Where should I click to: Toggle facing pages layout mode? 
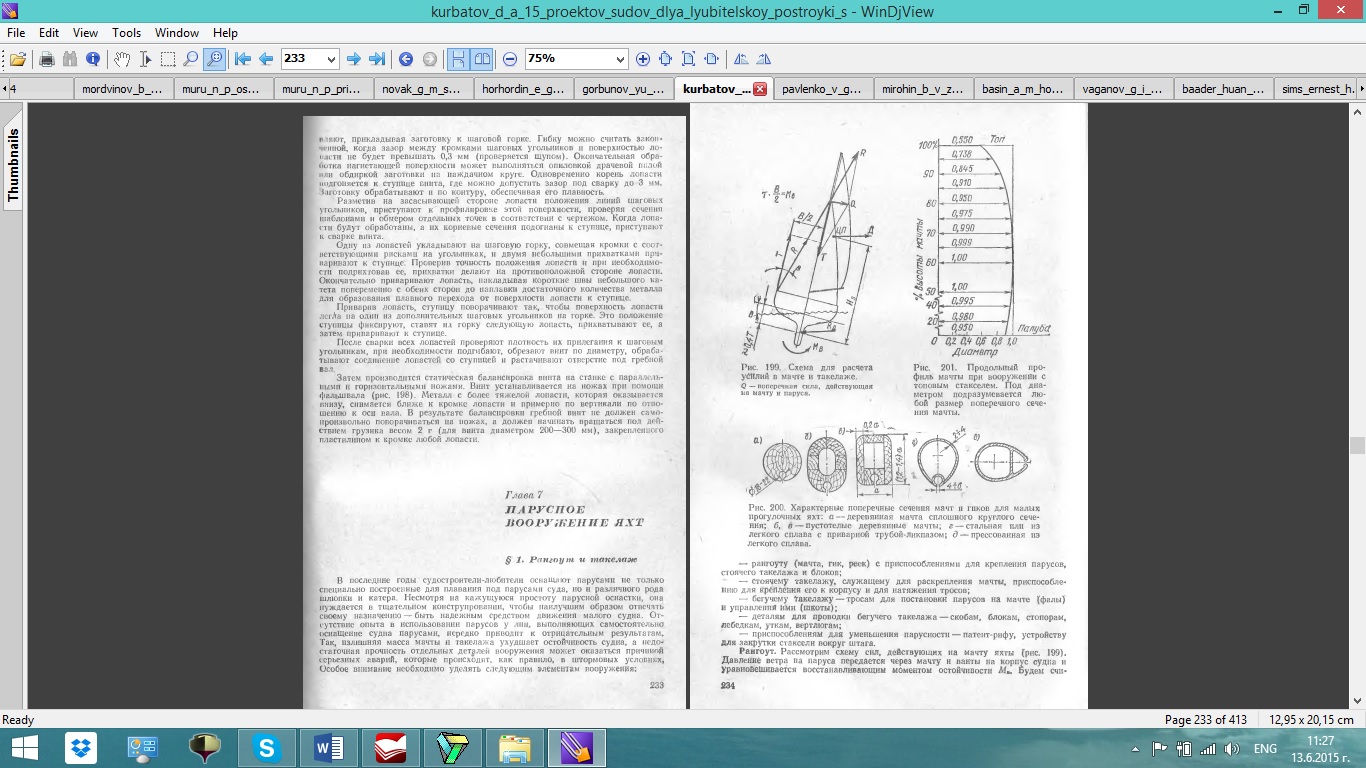click(481, 59)
